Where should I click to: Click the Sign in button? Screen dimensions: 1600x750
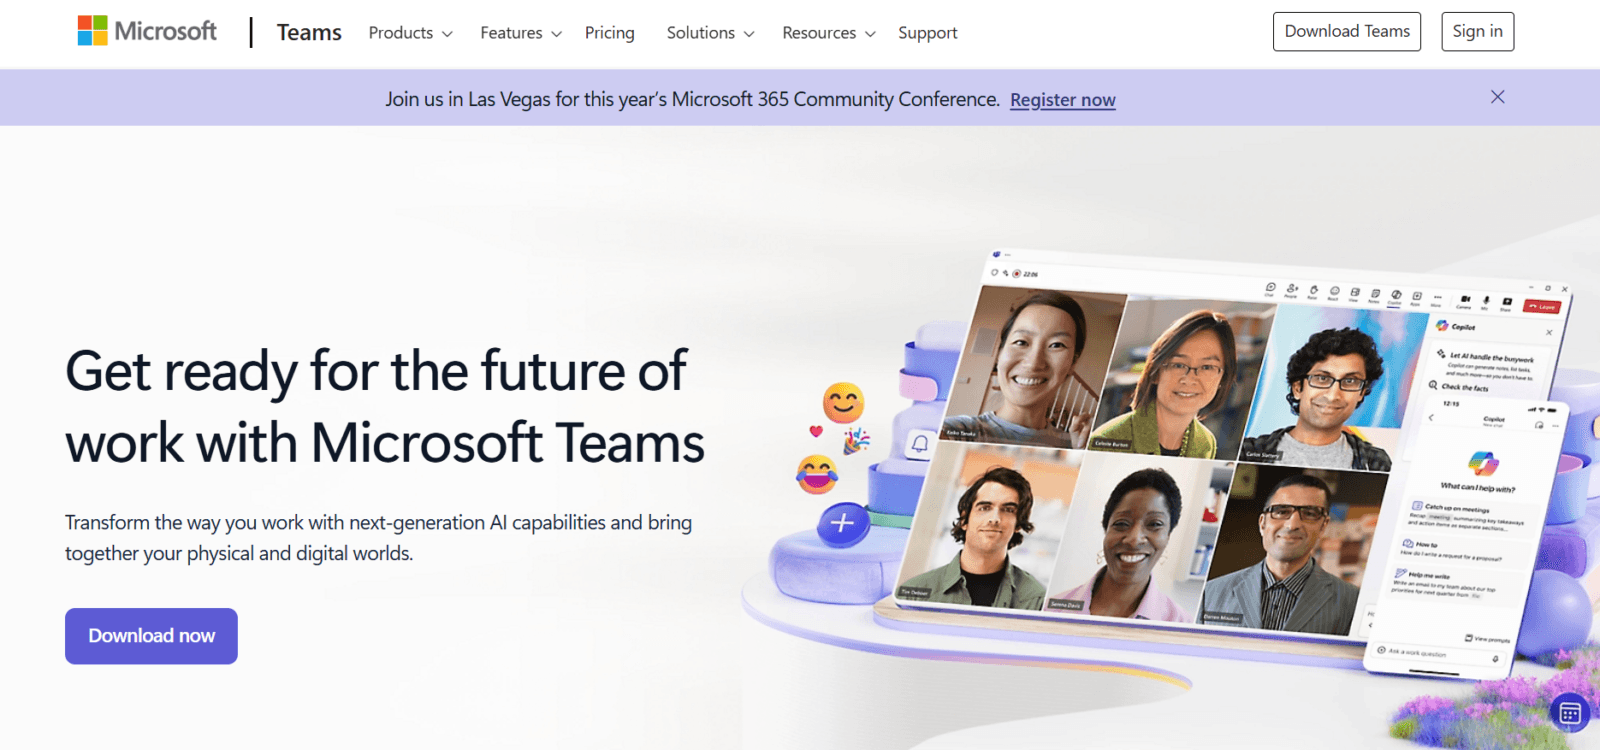pos(1478,32)
